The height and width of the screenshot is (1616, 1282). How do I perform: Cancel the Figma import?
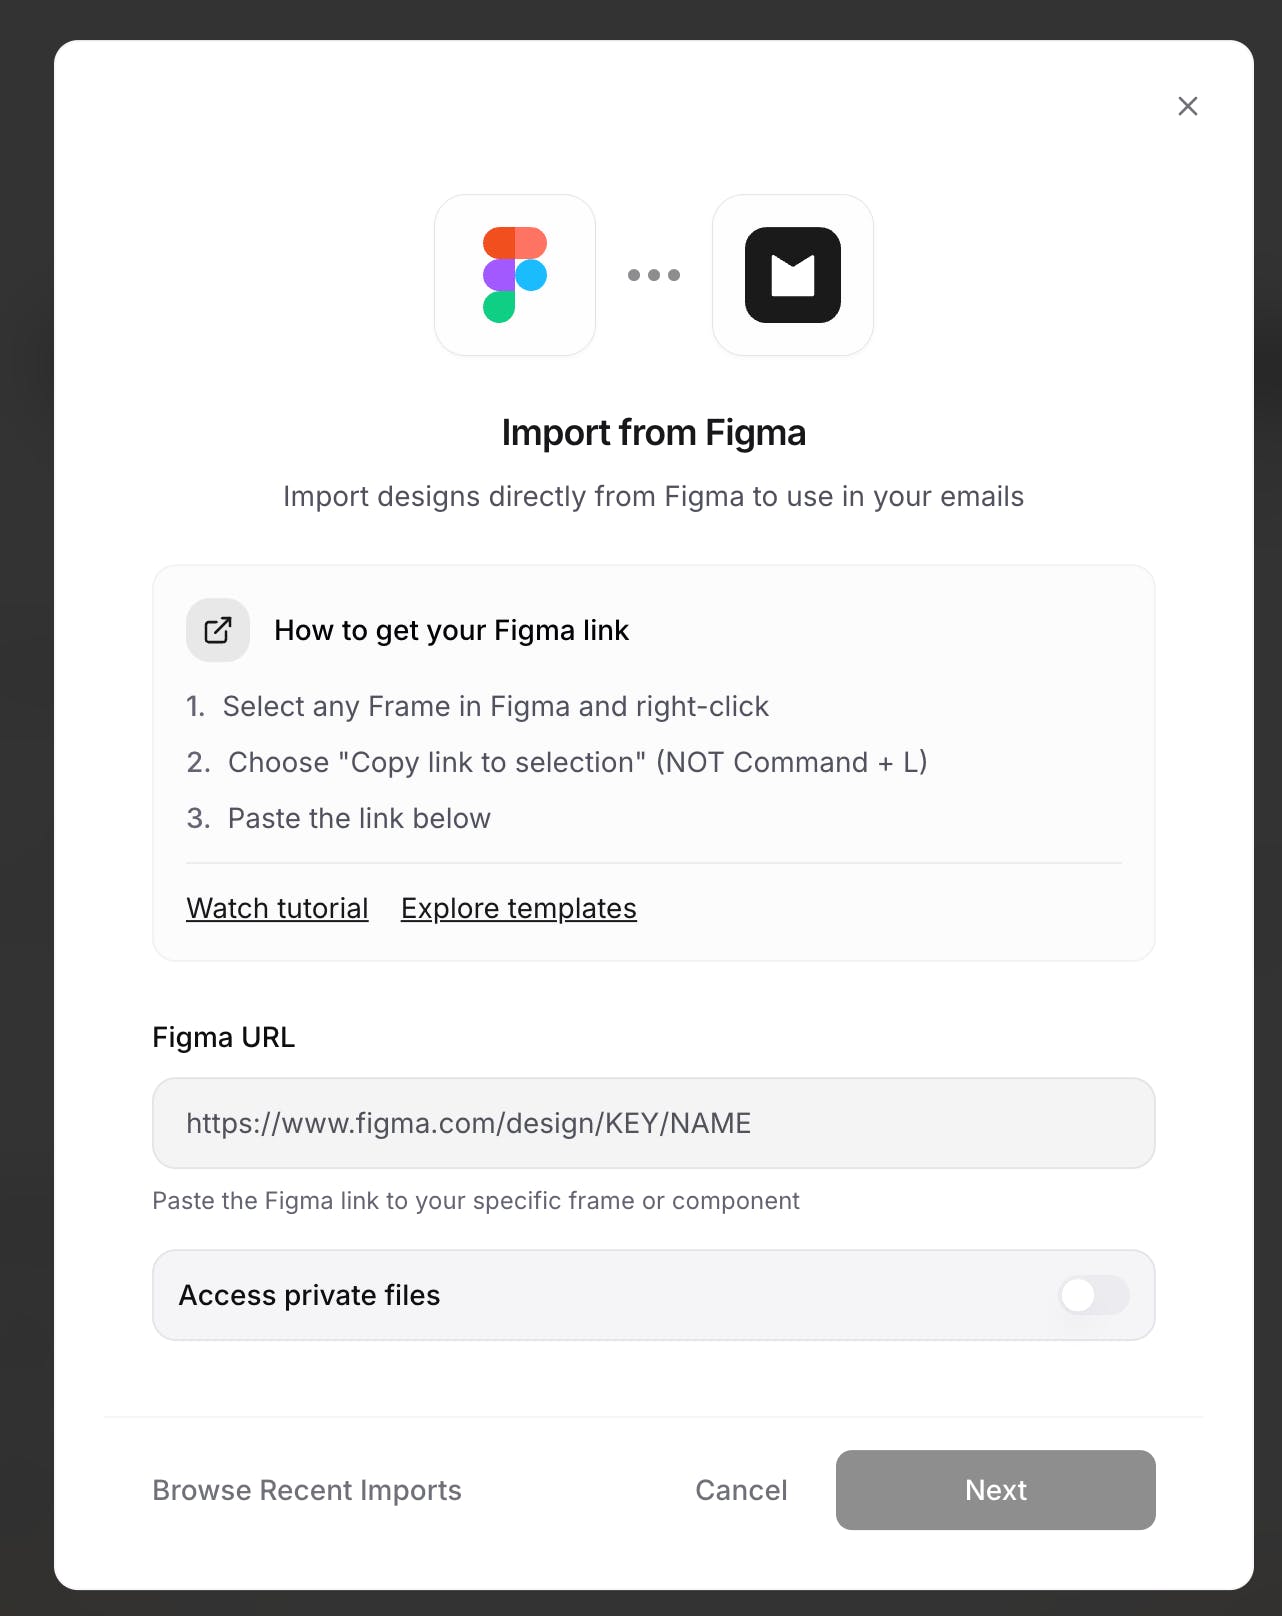[741, 1490]
